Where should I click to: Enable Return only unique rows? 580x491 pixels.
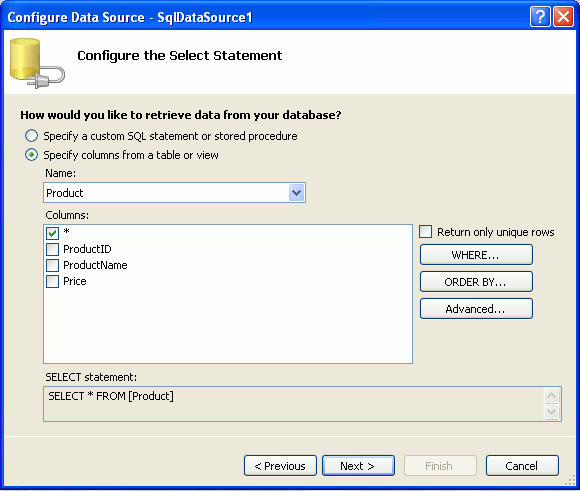point(425,232)
